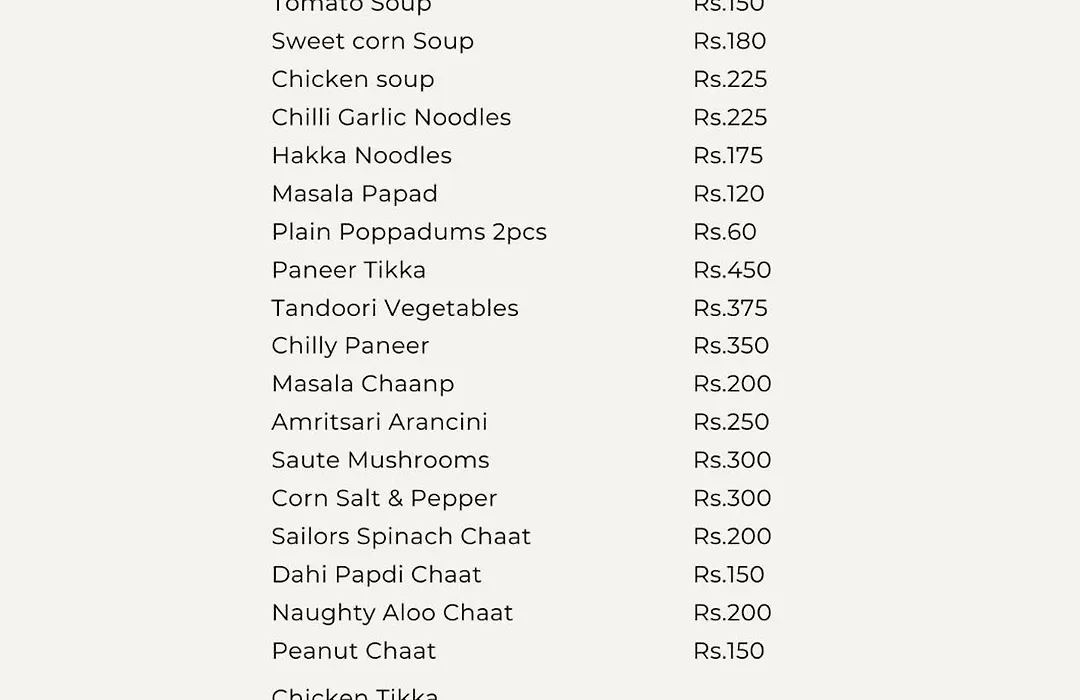Select Masala Chaanp entry
Viewport: 1080px width, 700px height.
click(363, 384)
